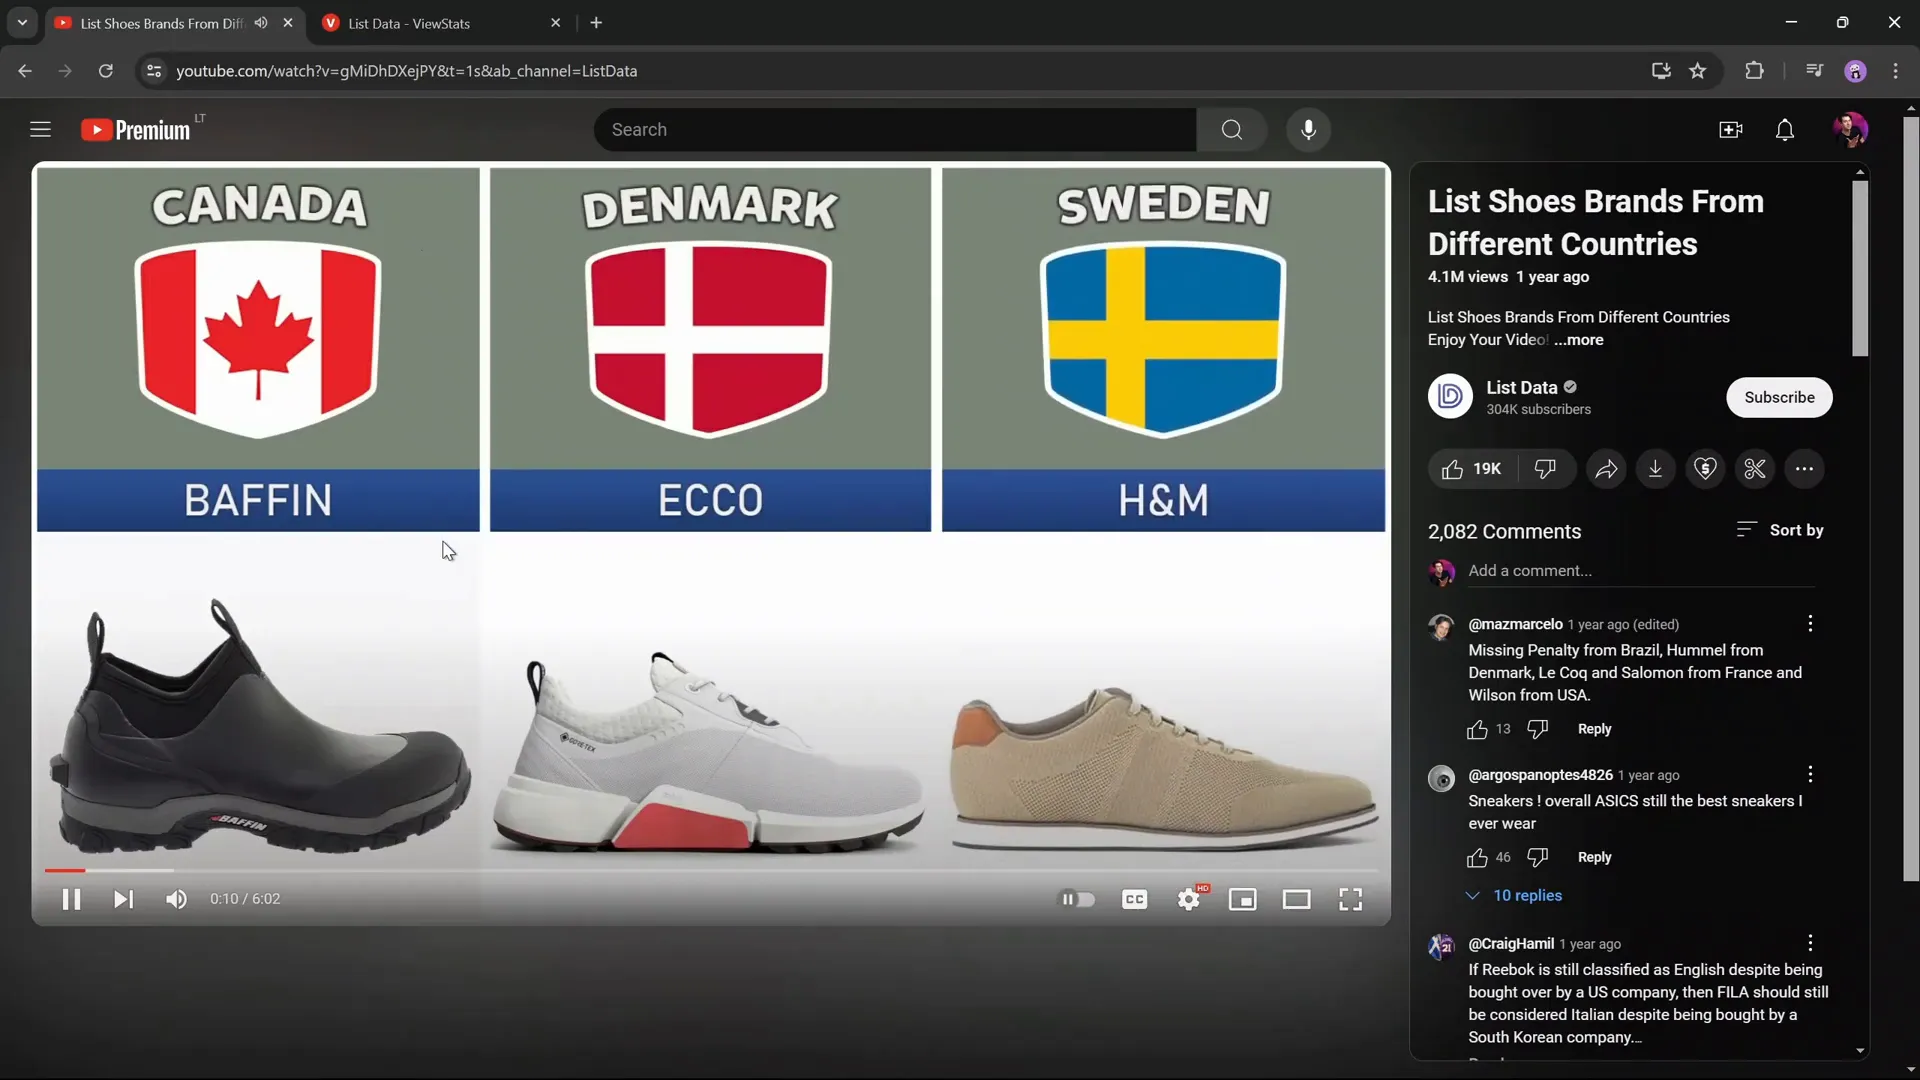Screen dimensions: 1920x1080
Task: Open the notifications bell
Action: click(1786, 130)
